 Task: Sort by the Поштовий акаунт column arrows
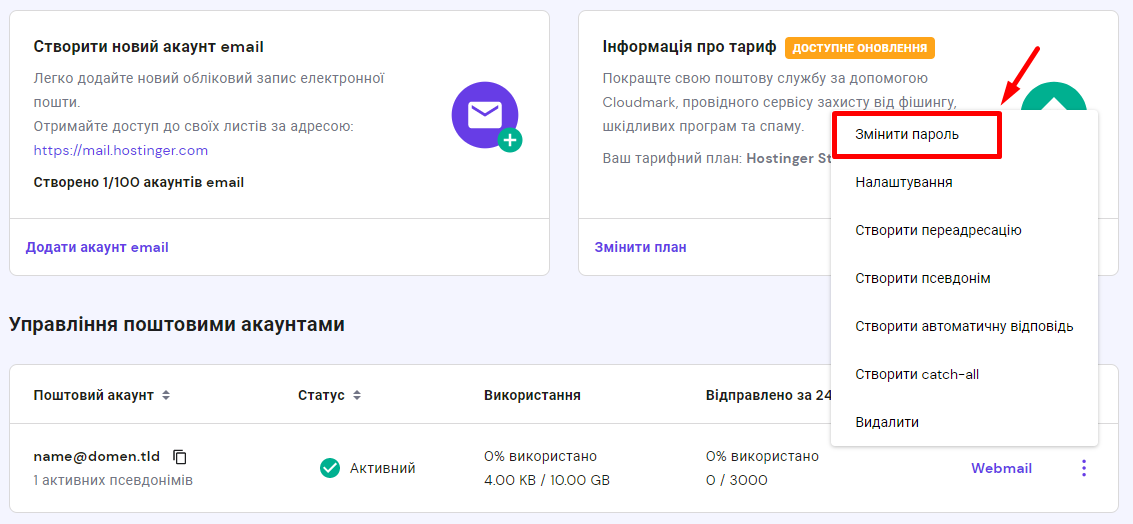166,395
